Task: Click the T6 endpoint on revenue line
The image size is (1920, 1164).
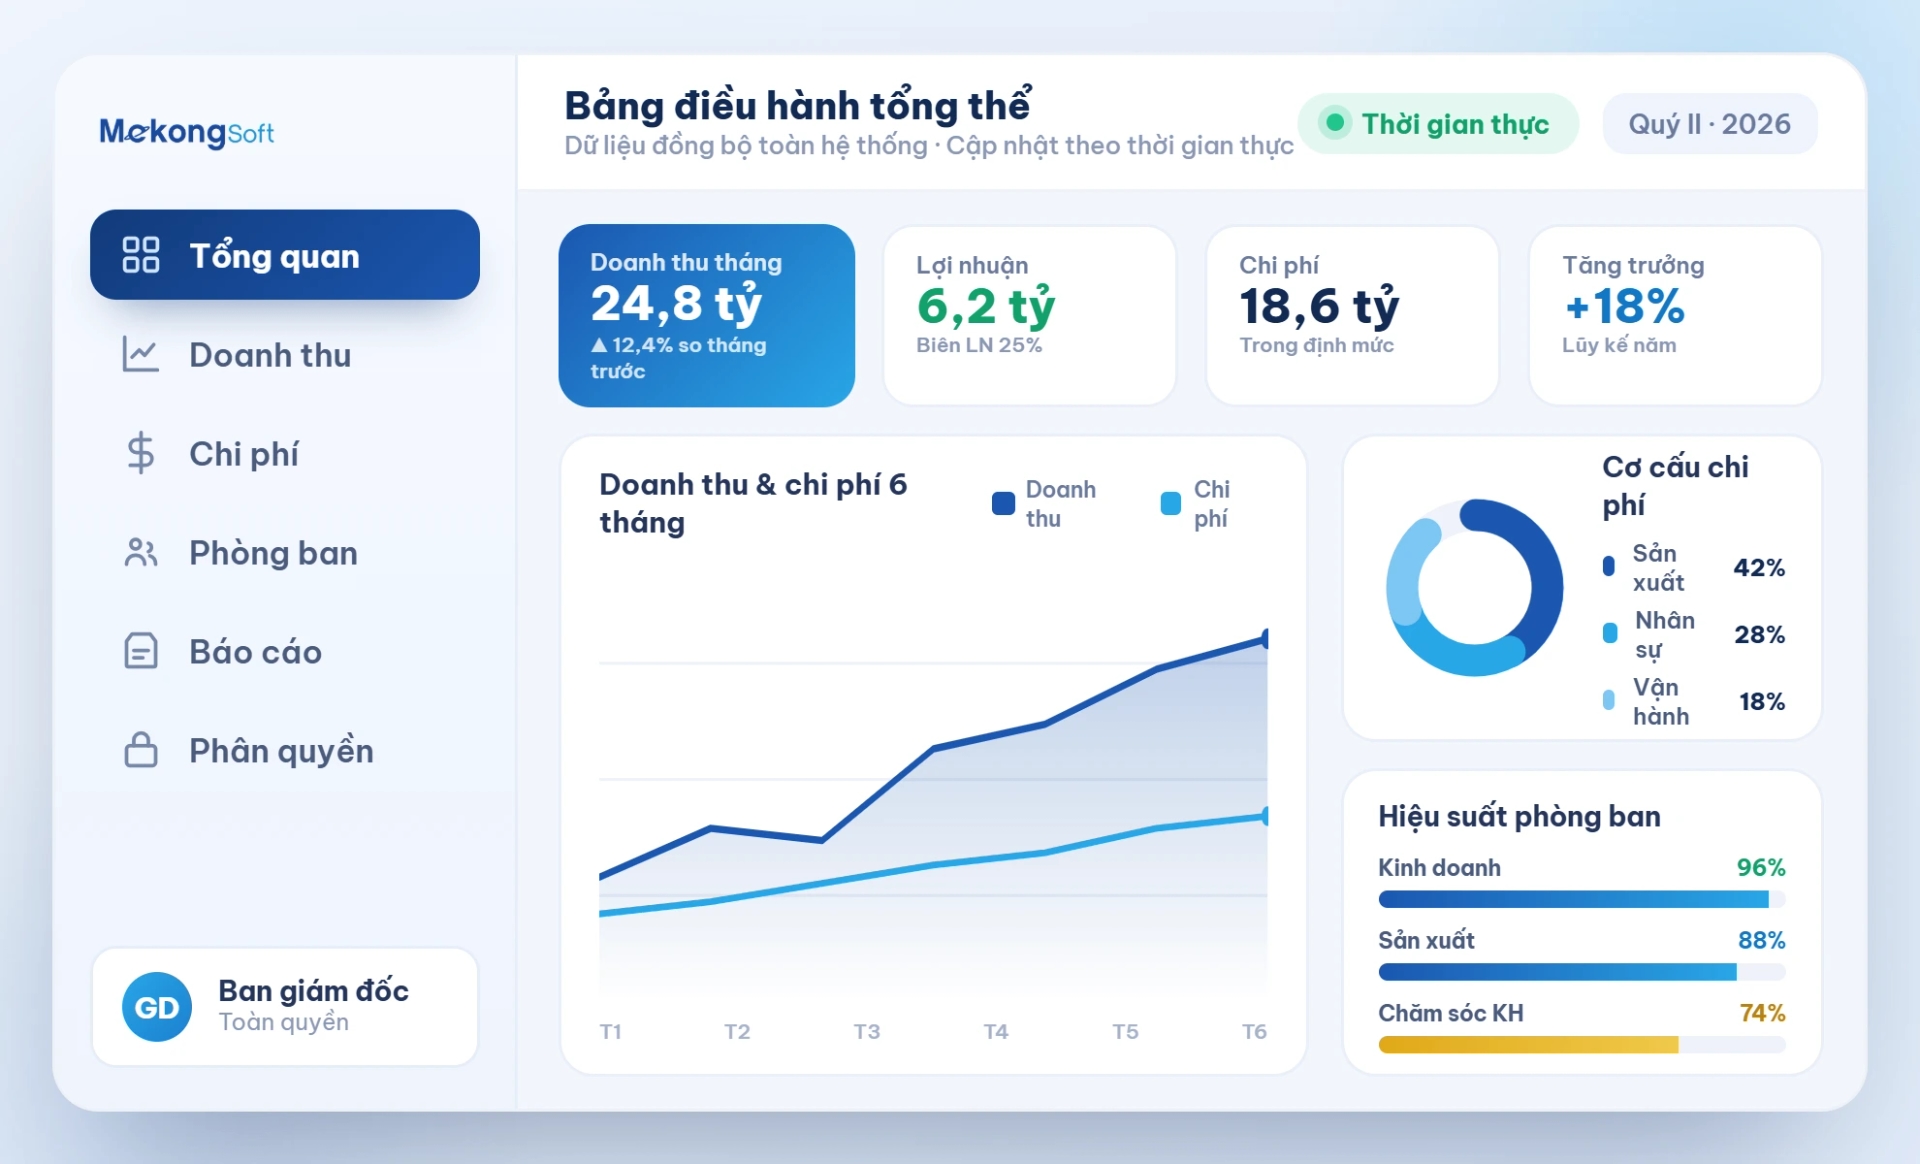Action: click(x=1266, y=638)
